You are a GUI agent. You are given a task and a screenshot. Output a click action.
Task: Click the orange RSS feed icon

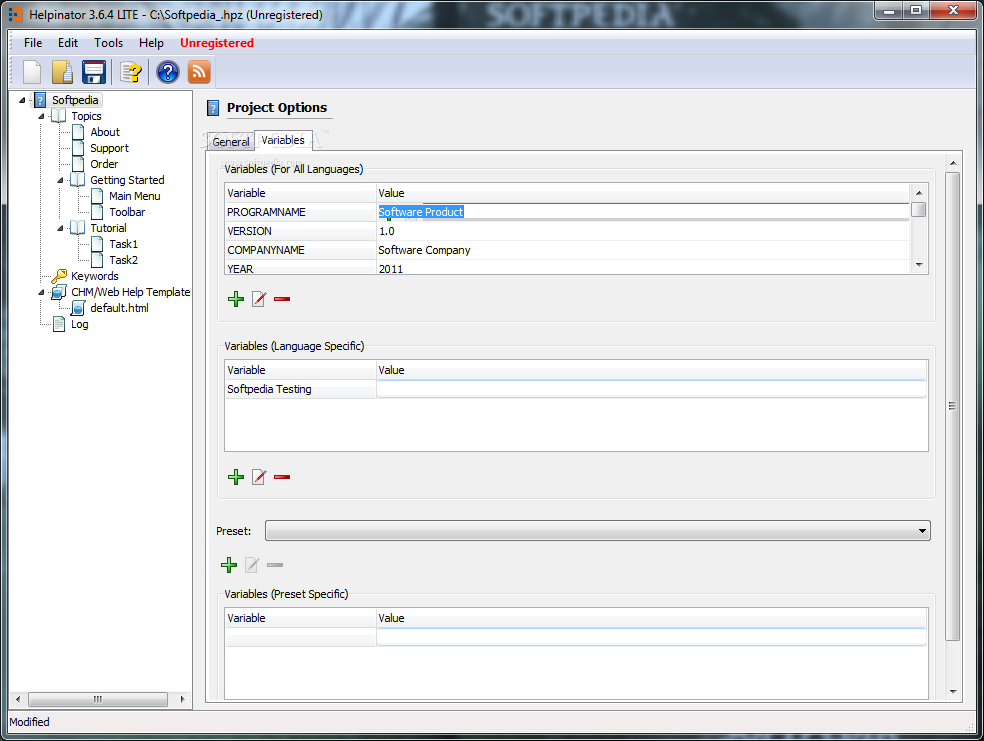click(199, 72)
